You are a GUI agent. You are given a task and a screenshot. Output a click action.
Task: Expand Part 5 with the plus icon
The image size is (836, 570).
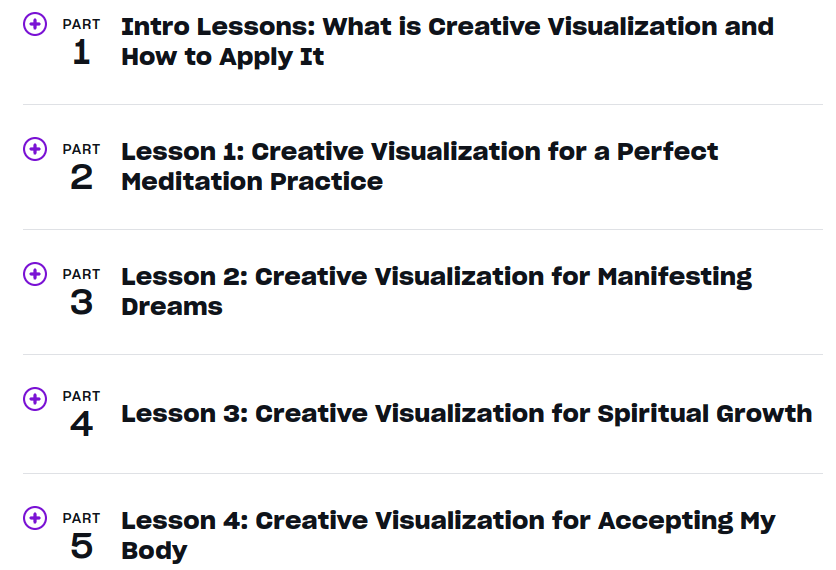[35, 518]
